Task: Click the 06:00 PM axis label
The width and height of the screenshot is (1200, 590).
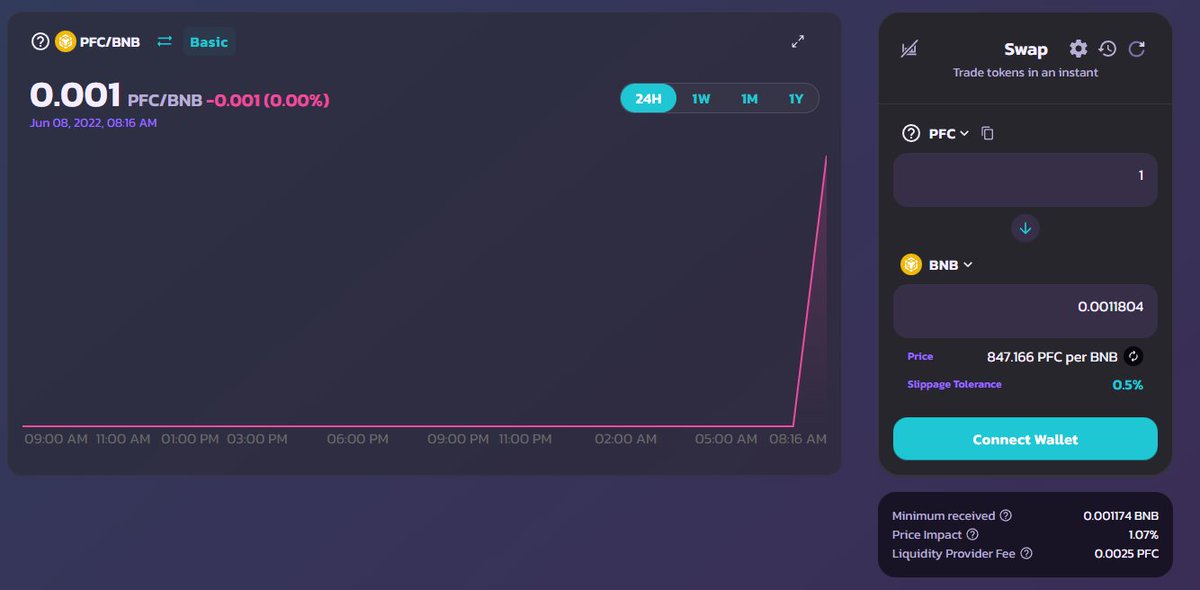Action: pos(358,439)
